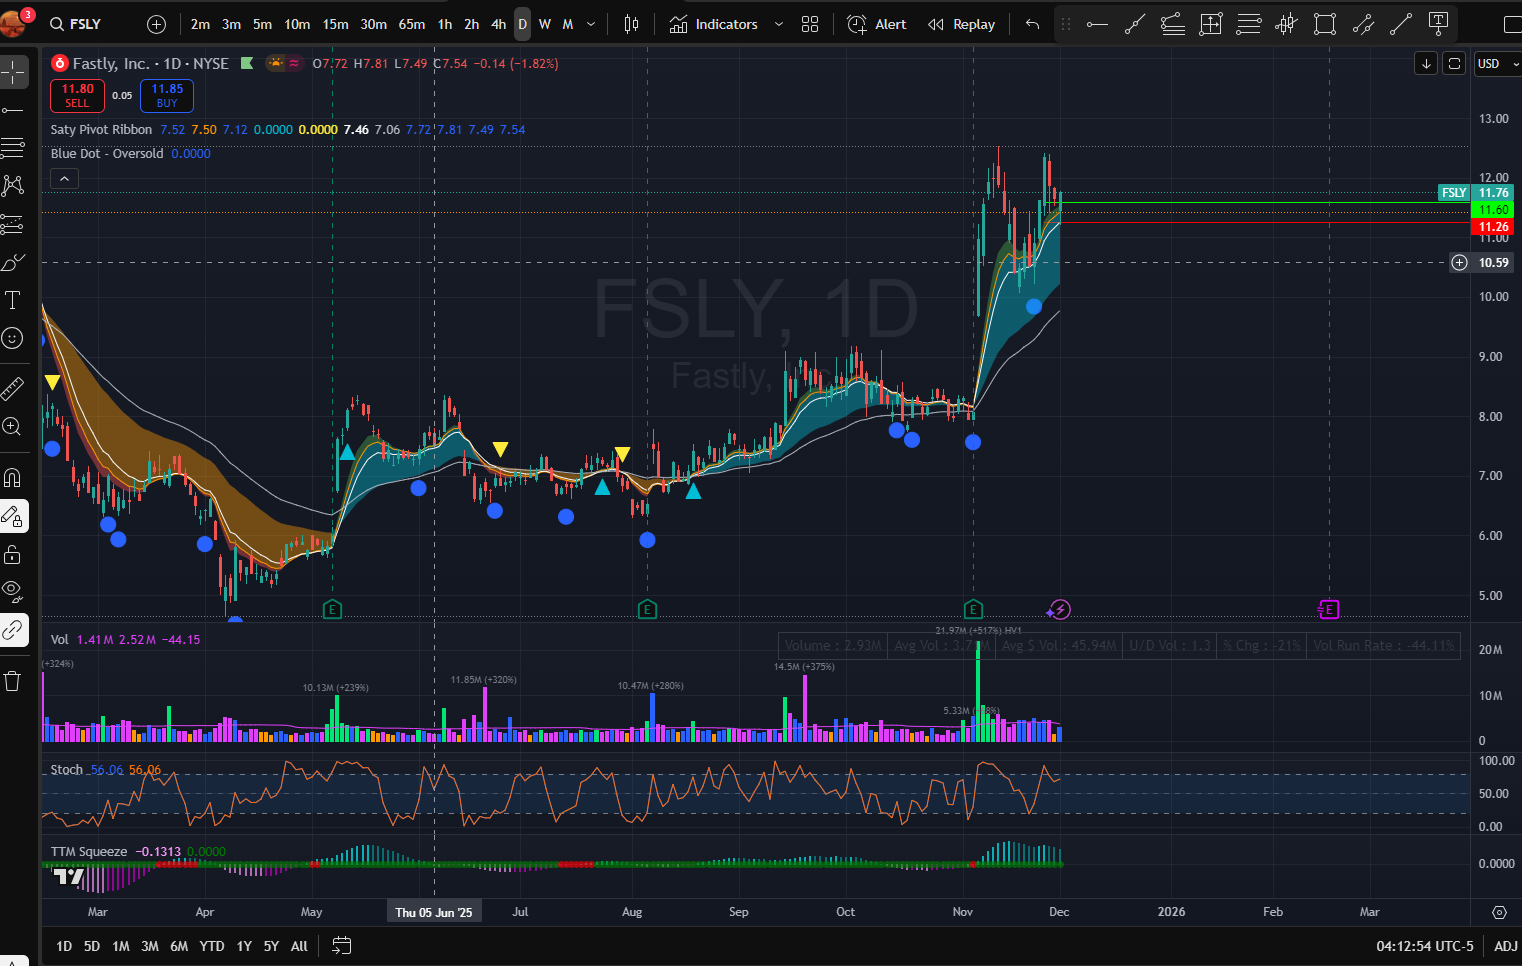The width and height of the screenshot is (1522, 966).
Task: Open the candlestick chart type selector
Action: [631, 24]
